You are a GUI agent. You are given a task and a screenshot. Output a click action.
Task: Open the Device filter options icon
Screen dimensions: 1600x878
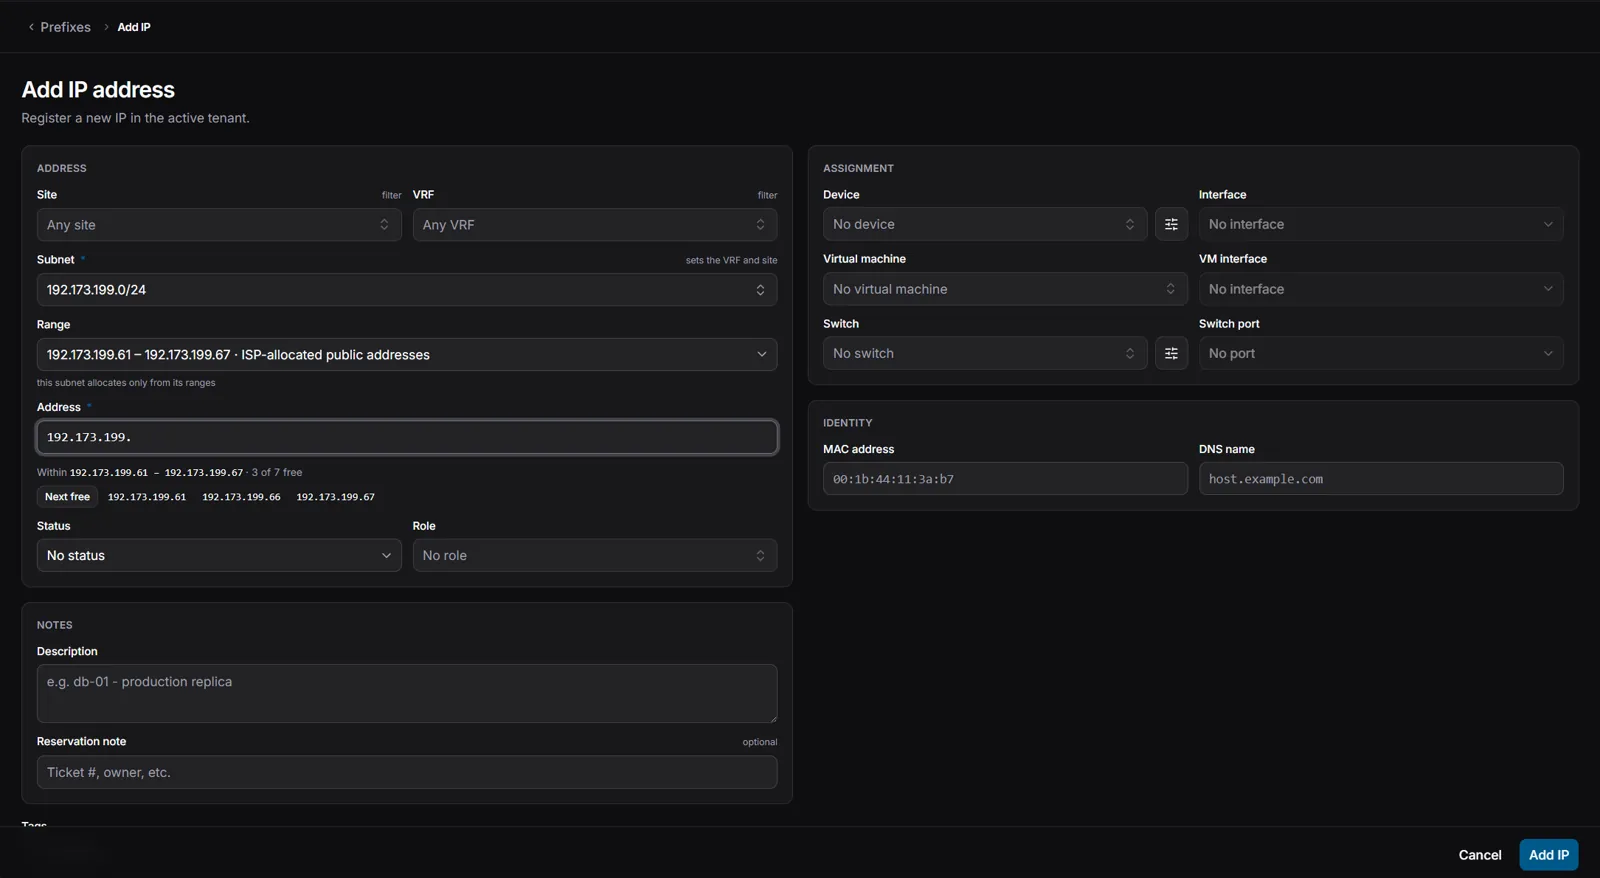(x=1171, y=224)
